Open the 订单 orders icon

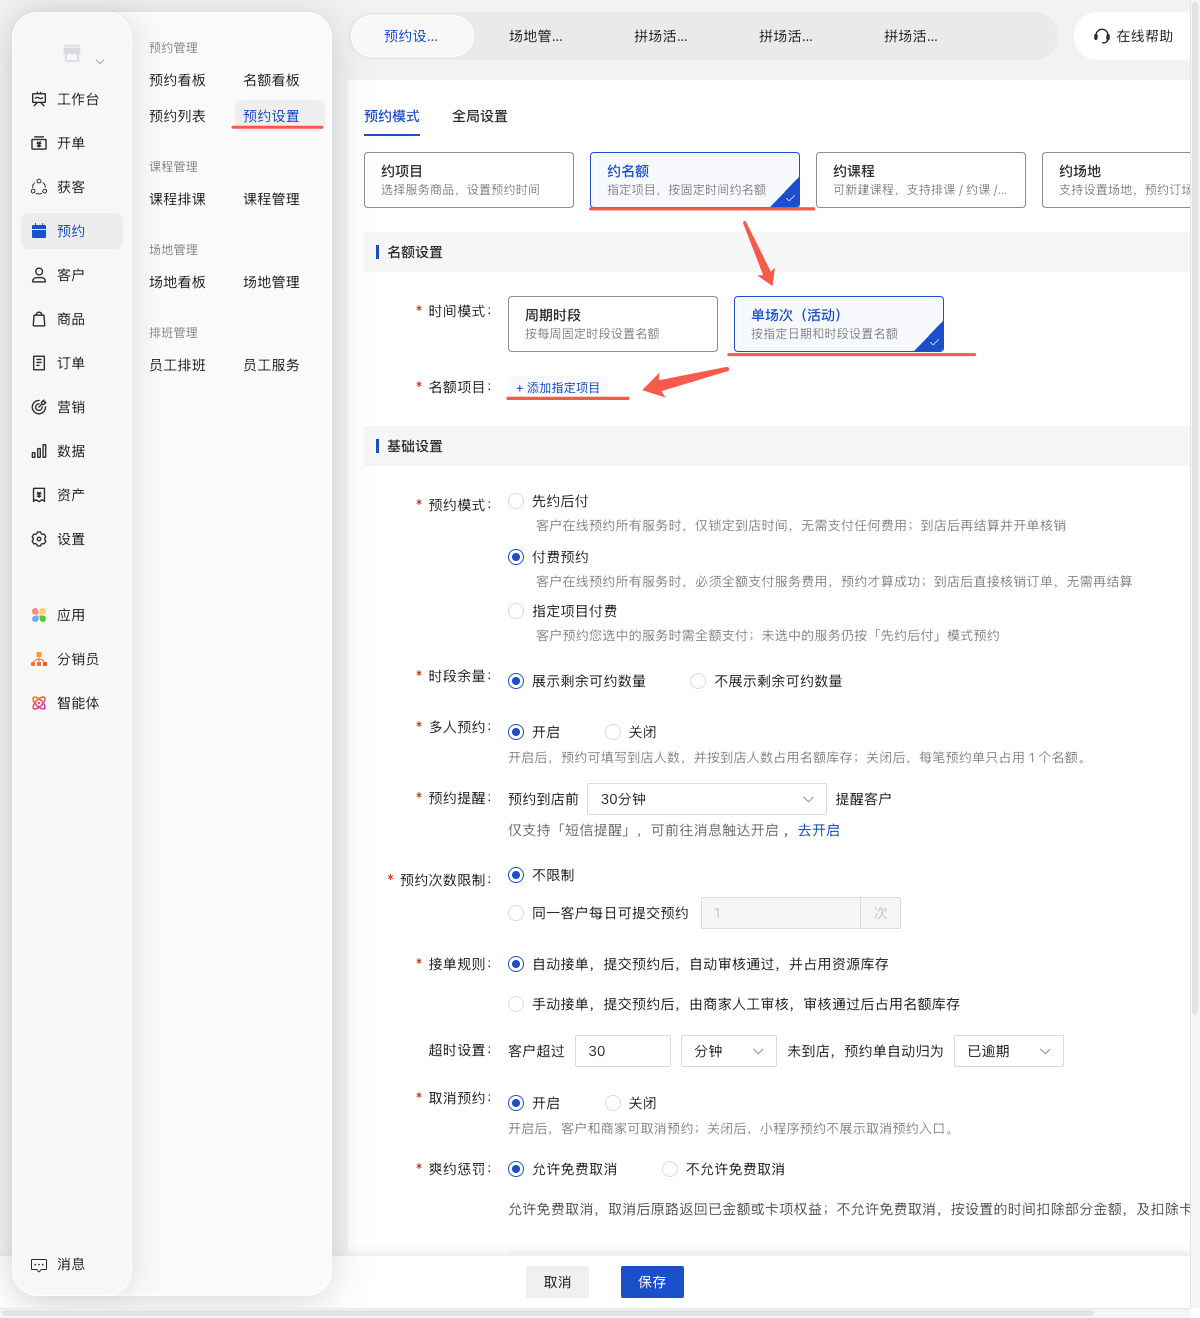click(39, 363)
